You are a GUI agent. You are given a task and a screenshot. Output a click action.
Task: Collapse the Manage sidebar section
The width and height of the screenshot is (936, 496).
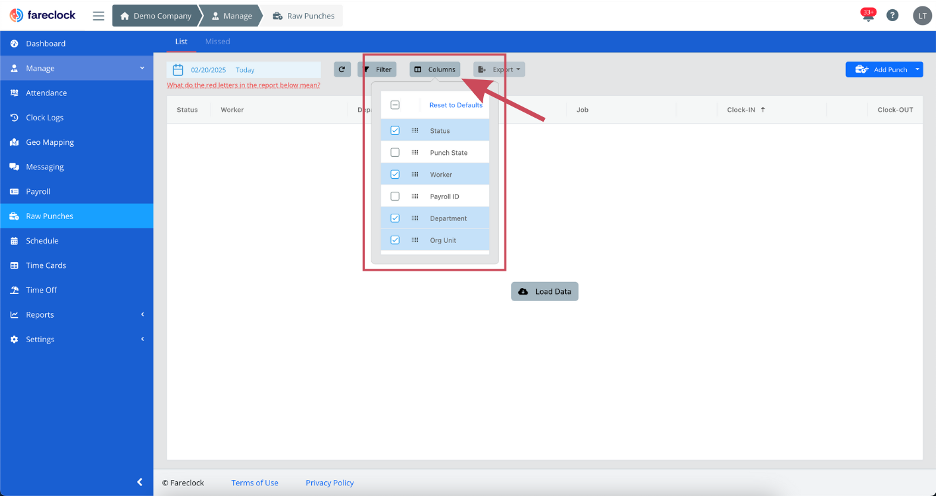76,69
